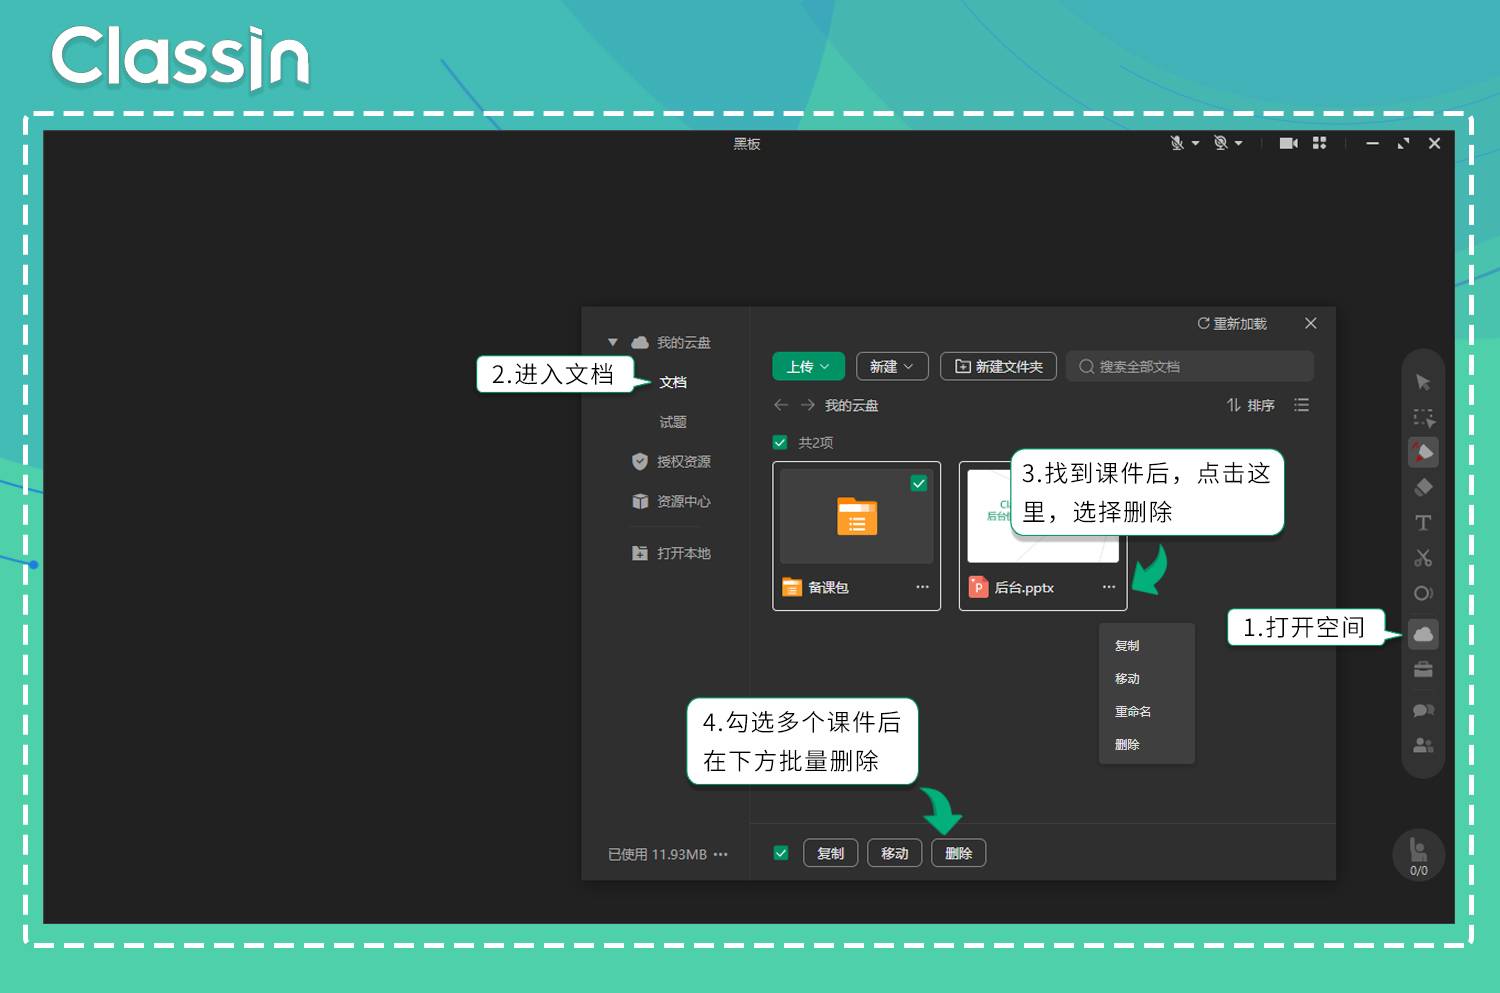Image resolution: width=1500 pixels, height=993 pixels.
Task: Click 已使用 11.93MB storage text
Action: 657,855
